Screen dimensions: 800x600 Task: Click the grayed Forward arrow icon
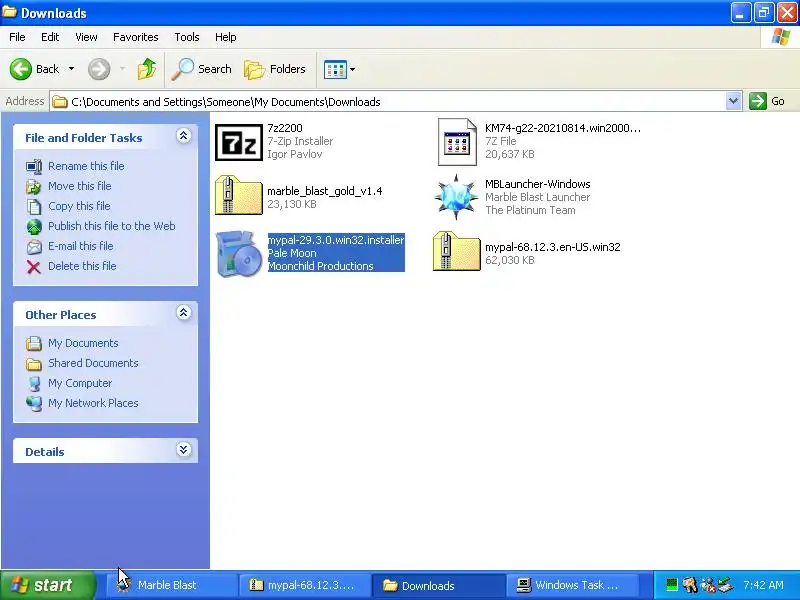point(99,69)
